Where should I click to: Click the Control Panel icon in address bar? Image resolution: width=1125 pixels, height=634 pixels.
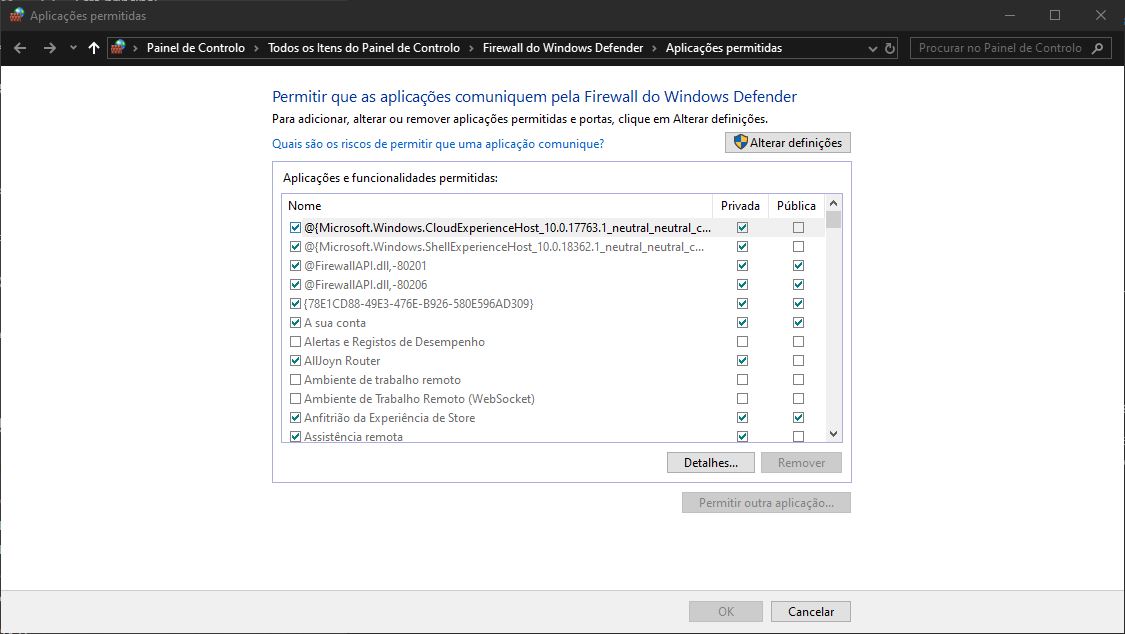pos(118,48)
